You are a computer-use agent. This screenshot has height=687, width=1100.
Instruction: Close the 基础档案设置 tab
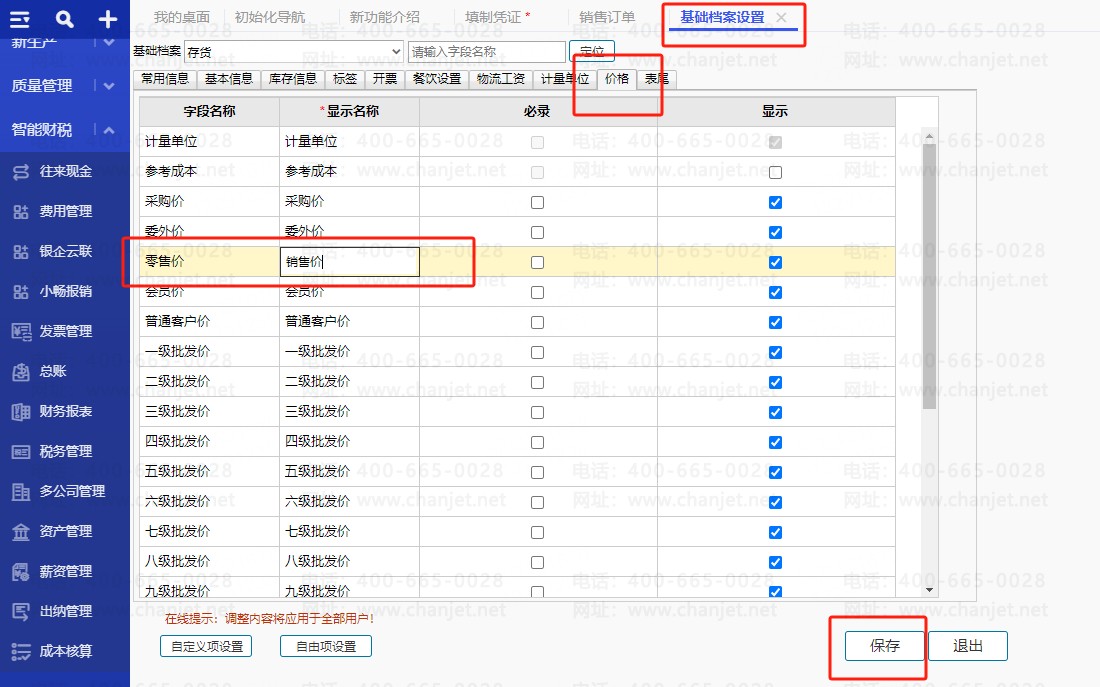tap(782, 17)
